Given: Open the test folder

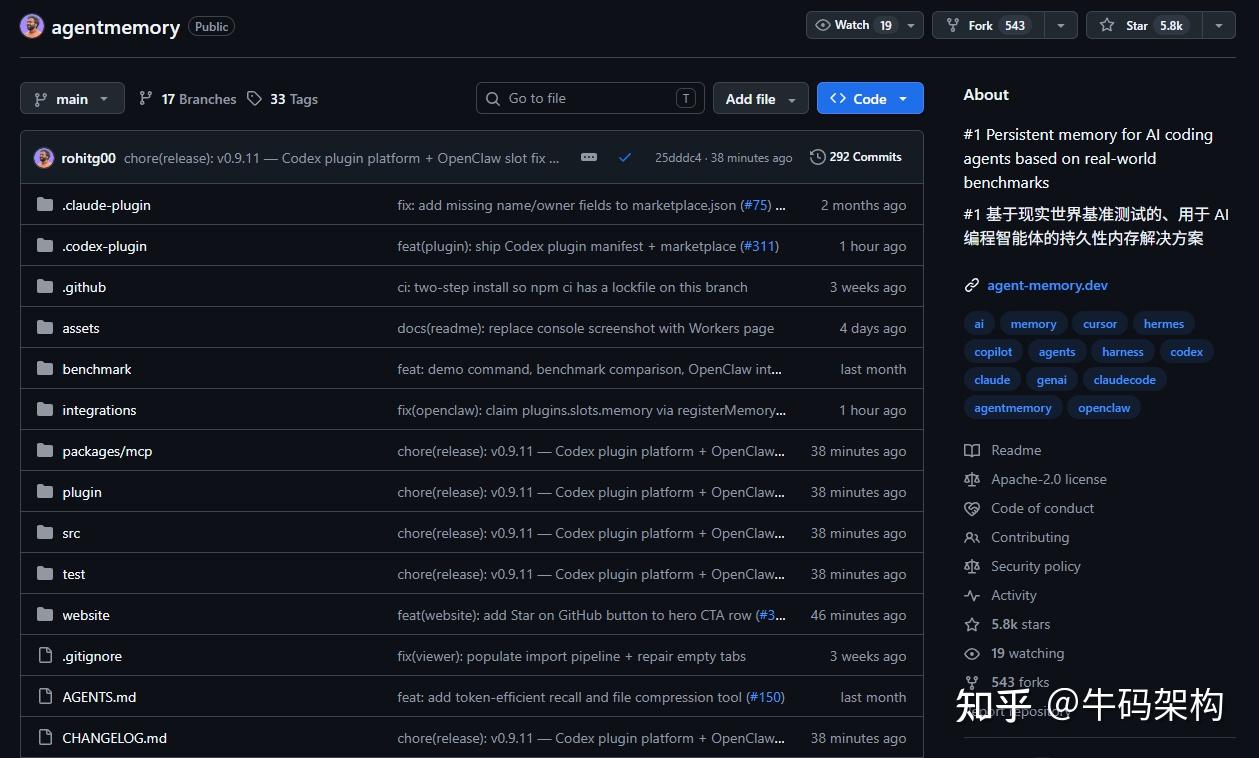Looking at the screenshot, I should [x=74, y=574].
